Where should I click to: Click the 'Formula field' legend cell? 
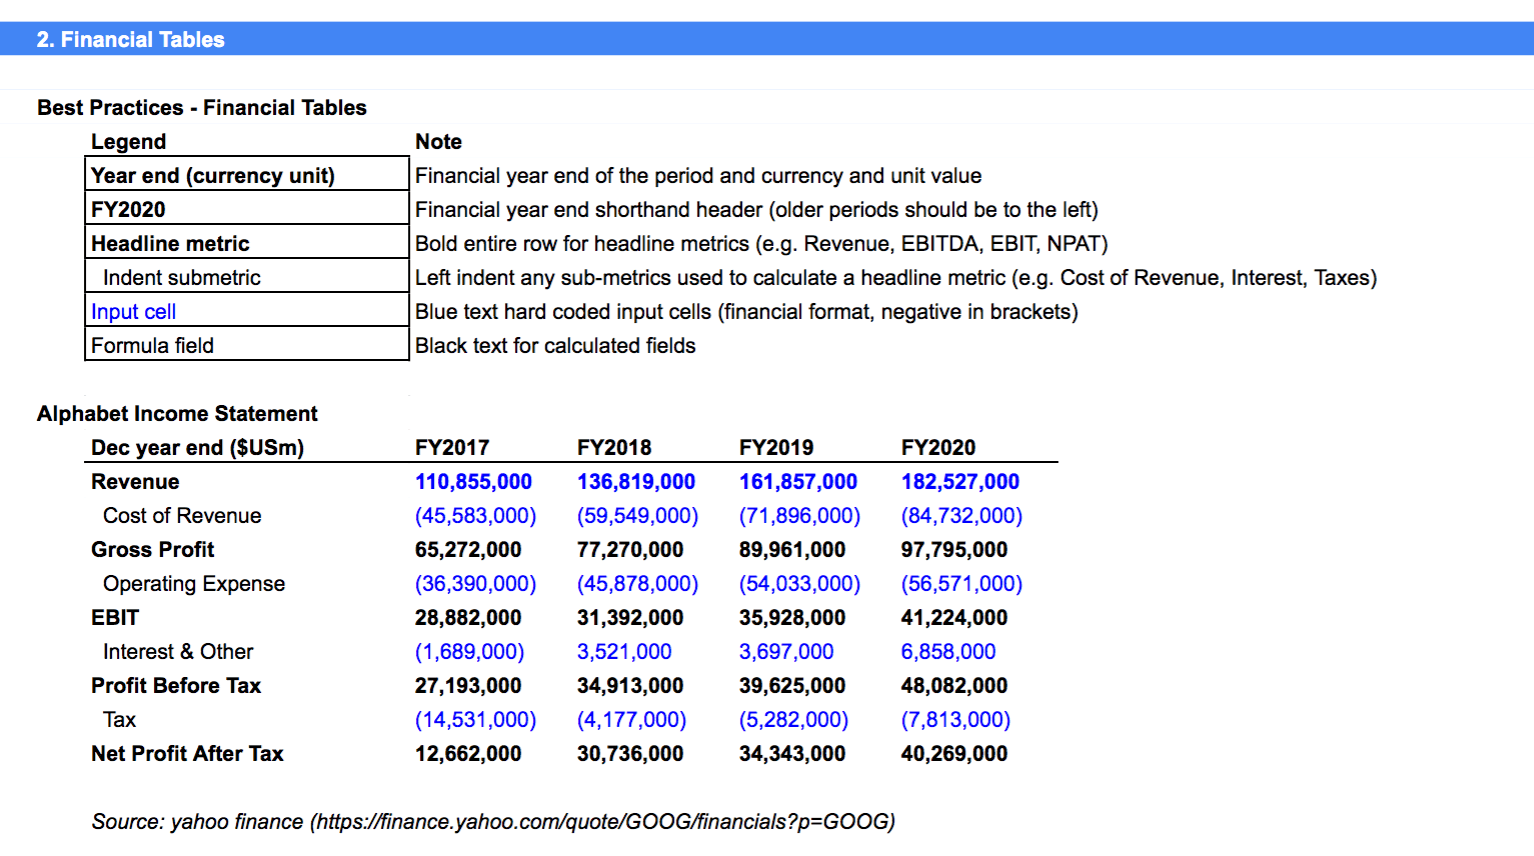[247, 345]
